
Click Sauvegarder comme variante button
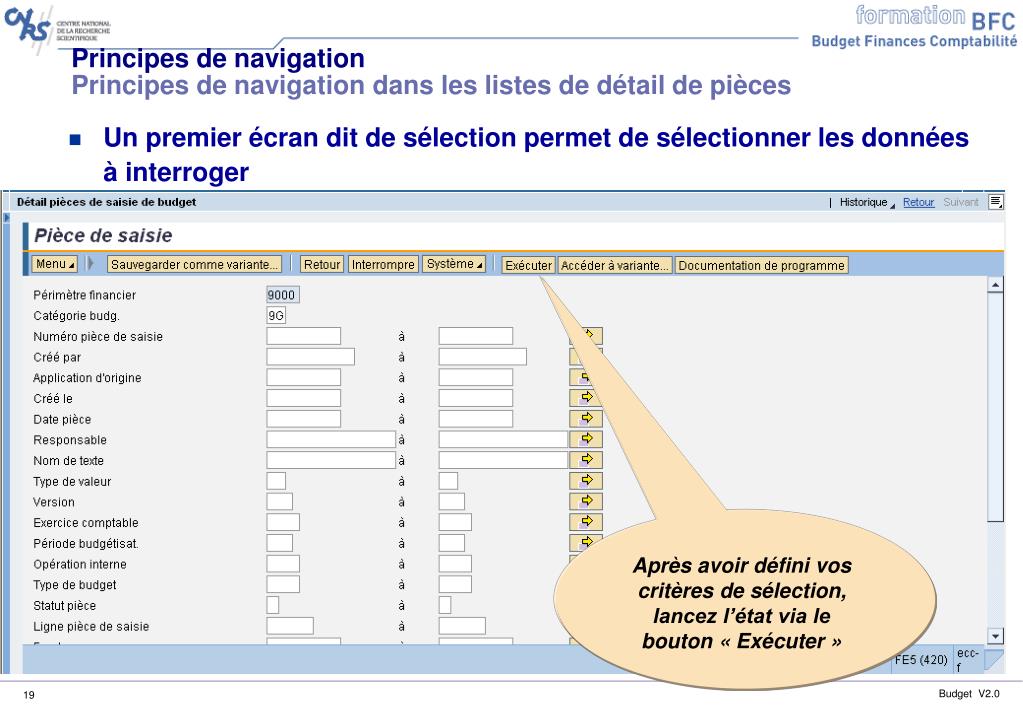[194, 264]
